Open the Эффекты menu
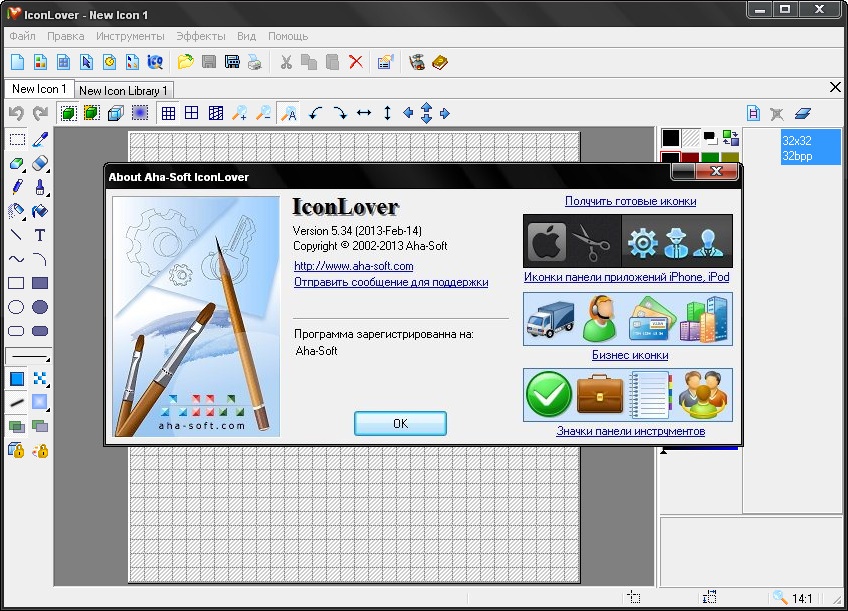Viewport: 848px width, 611px height. (x=201, y=35)
